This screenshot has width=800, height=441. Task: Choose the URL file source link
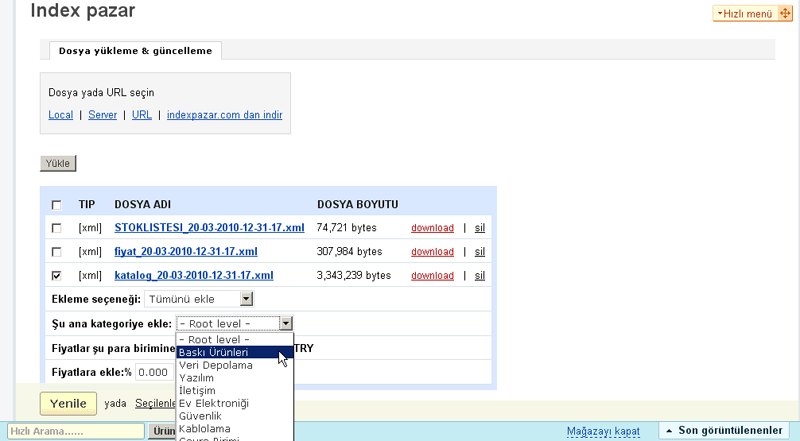tap(142, 115)
